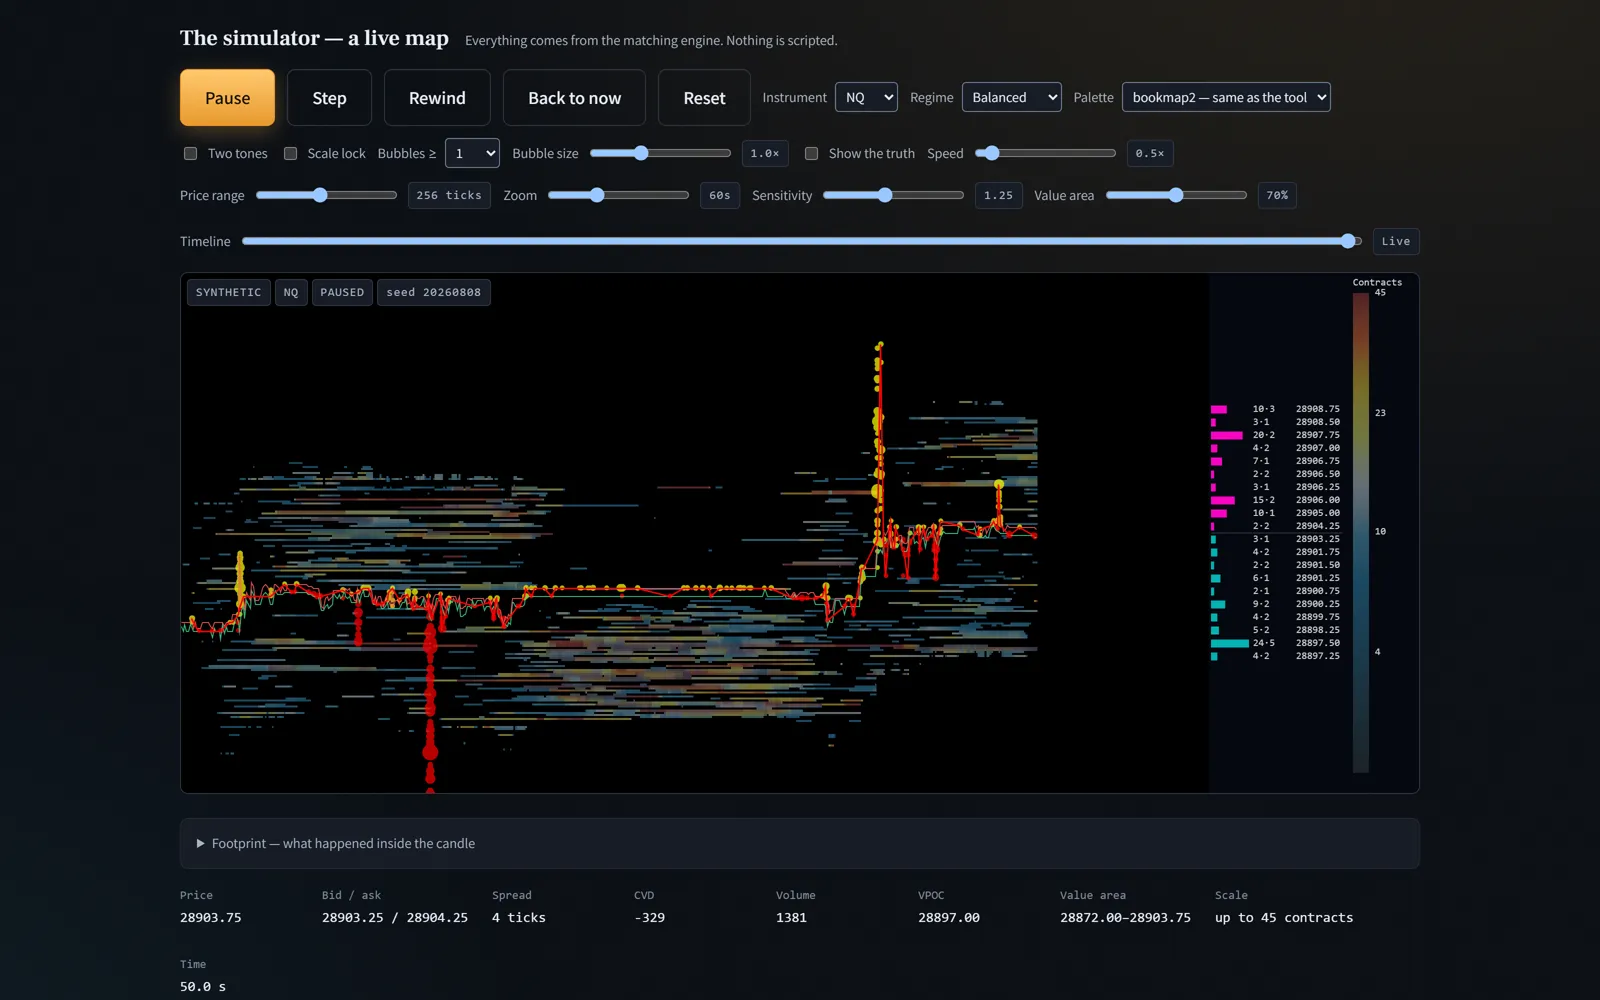Toggle the Scale lock checkbox
The image size is (1600, 1000).
pyautogui.click(x=290, y=153)
